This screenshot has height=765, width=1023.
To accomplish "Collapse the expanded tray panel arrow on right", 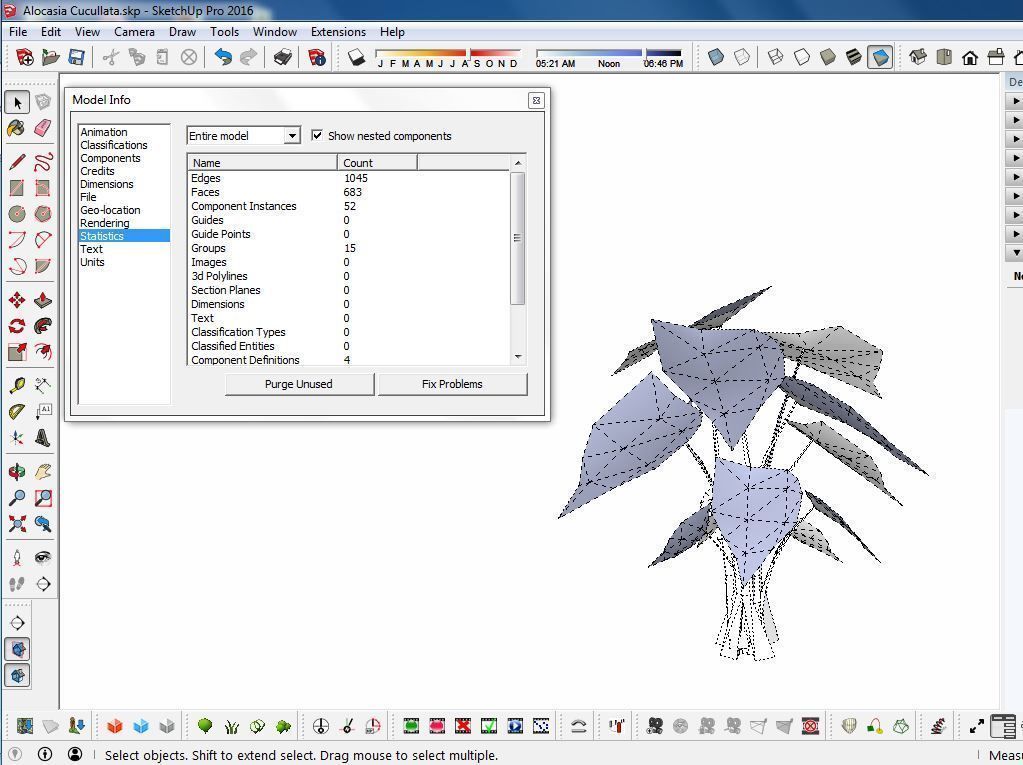I will pyautogui.click(x=1015, y=252).
